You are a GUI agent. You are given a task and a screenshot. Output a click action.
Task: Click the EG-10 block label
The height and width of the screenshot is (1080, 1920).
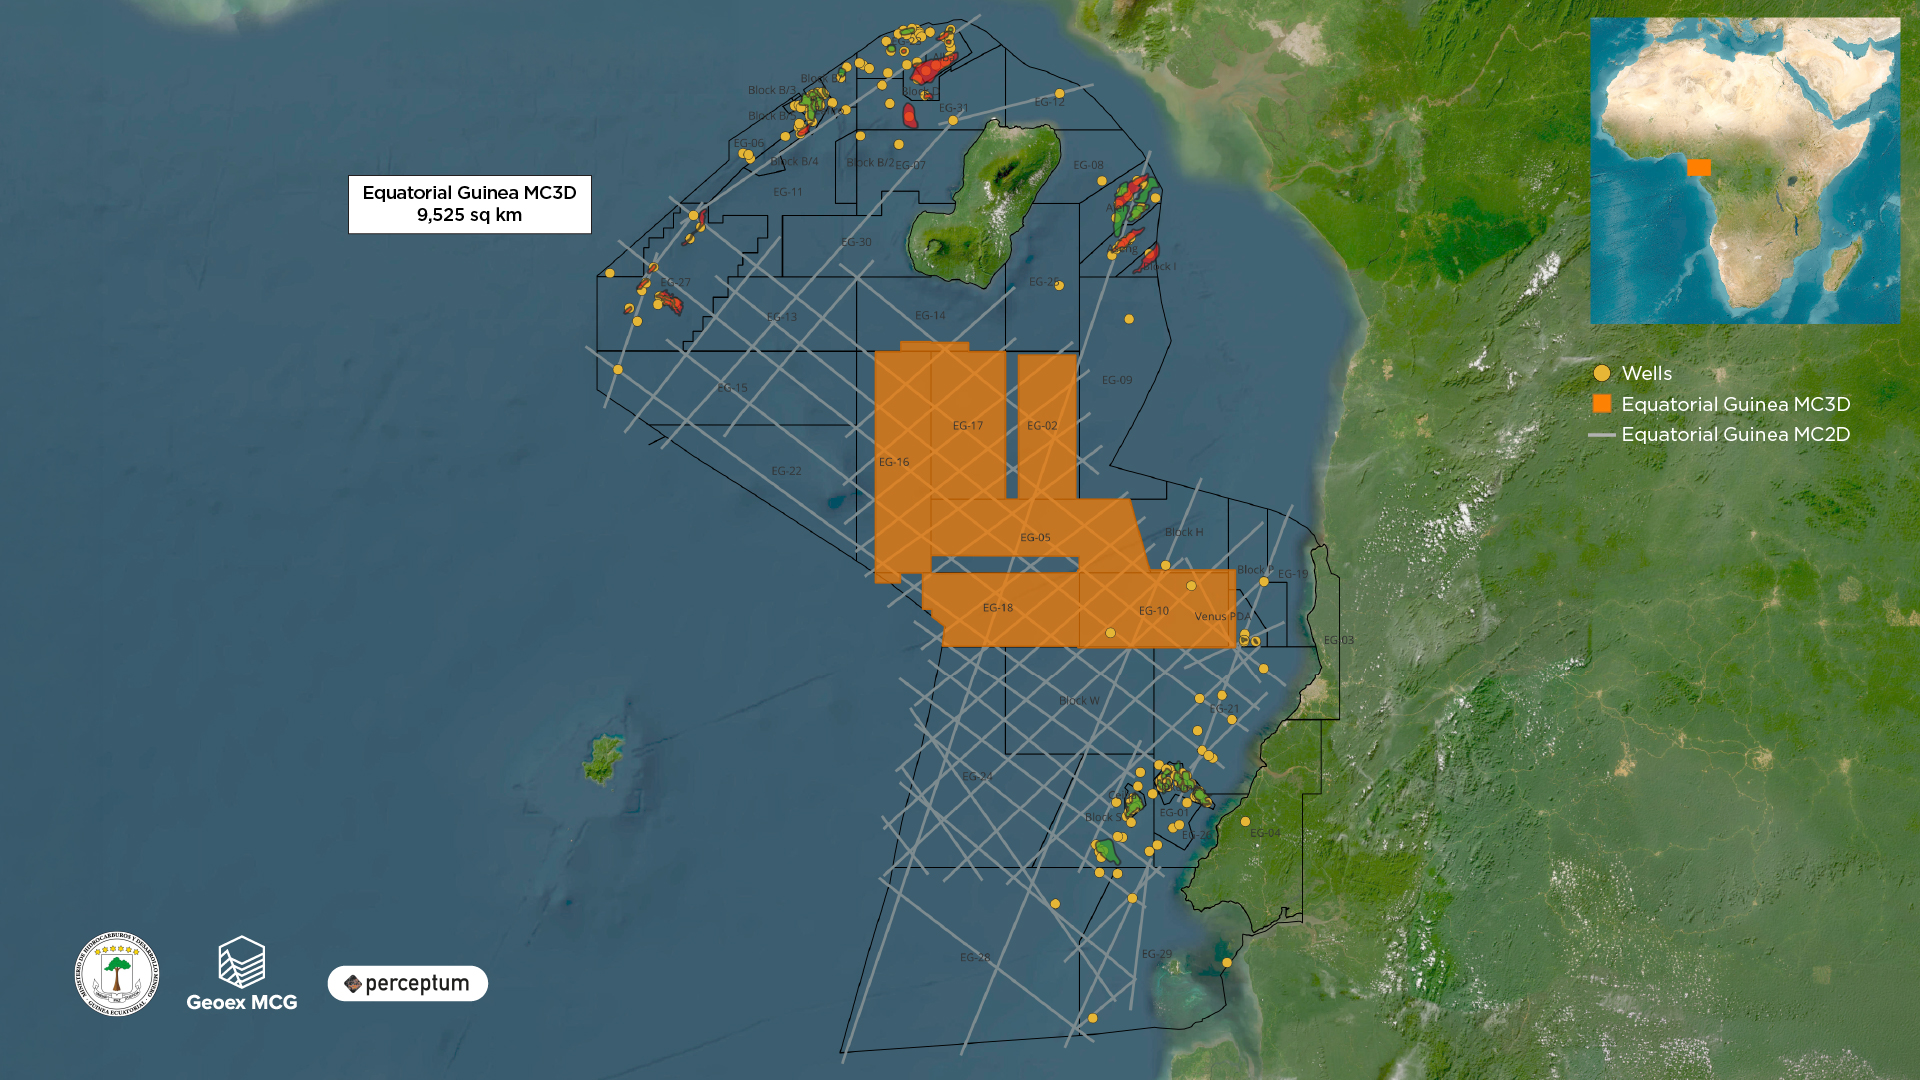1153,611
